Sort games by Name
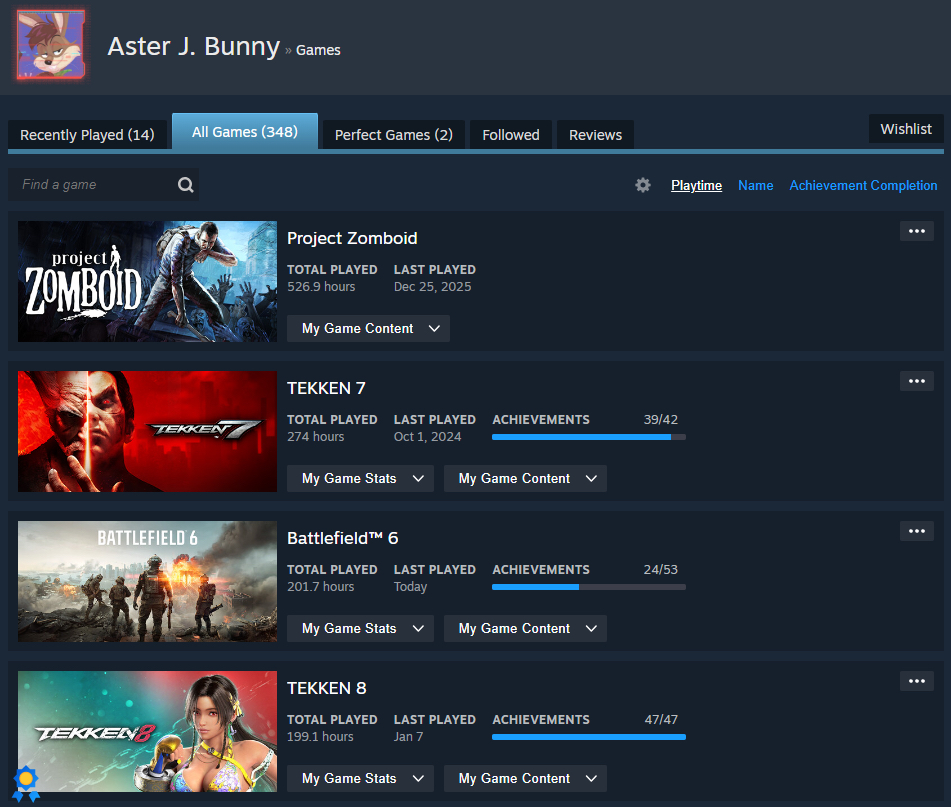This screenshot has width=951, height=807. pos(755,185)
